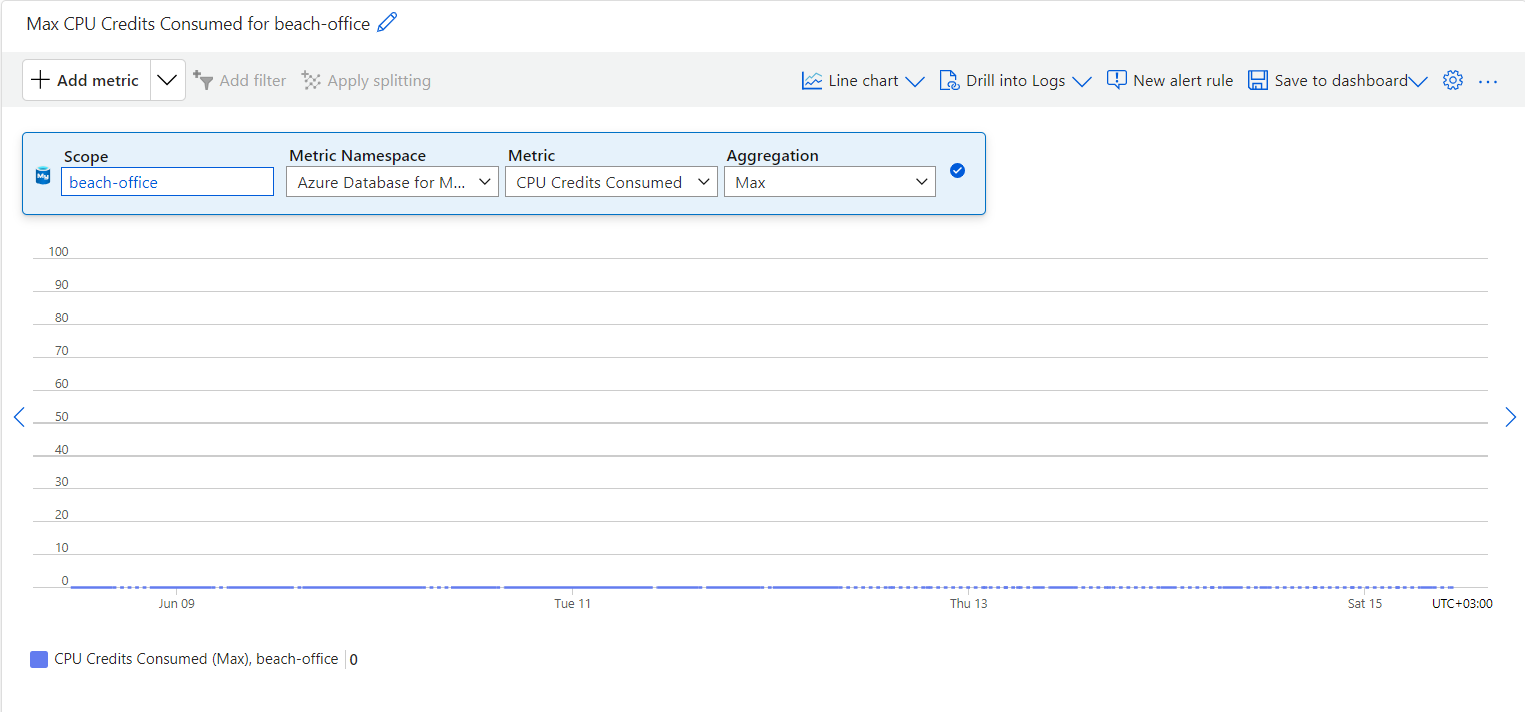Open more options ellipsis menu
Viewport: 1525px width, 712px height.
pyautogui.click(x=1488, y=81)
